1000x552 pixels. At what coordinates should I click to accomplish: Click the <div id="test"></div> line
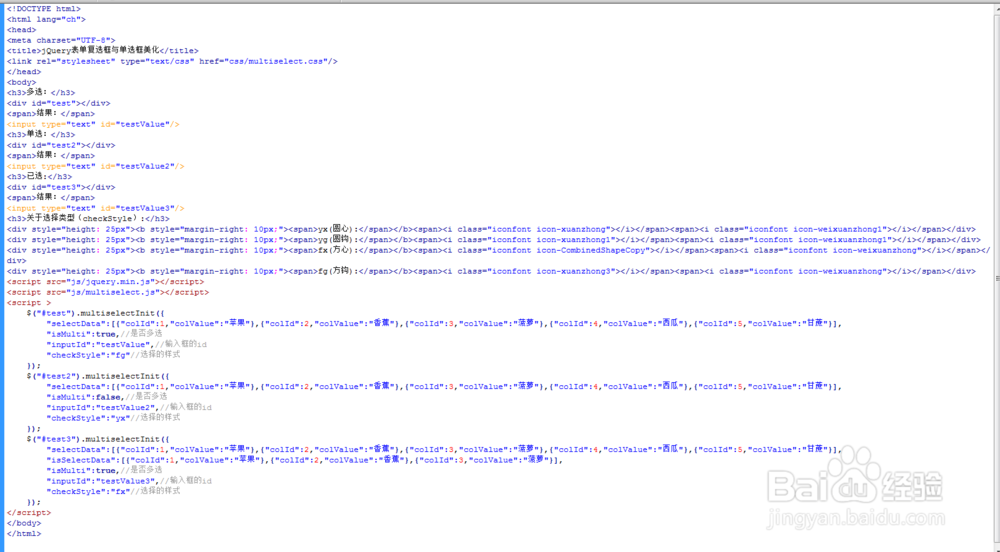tap(59, 103)
